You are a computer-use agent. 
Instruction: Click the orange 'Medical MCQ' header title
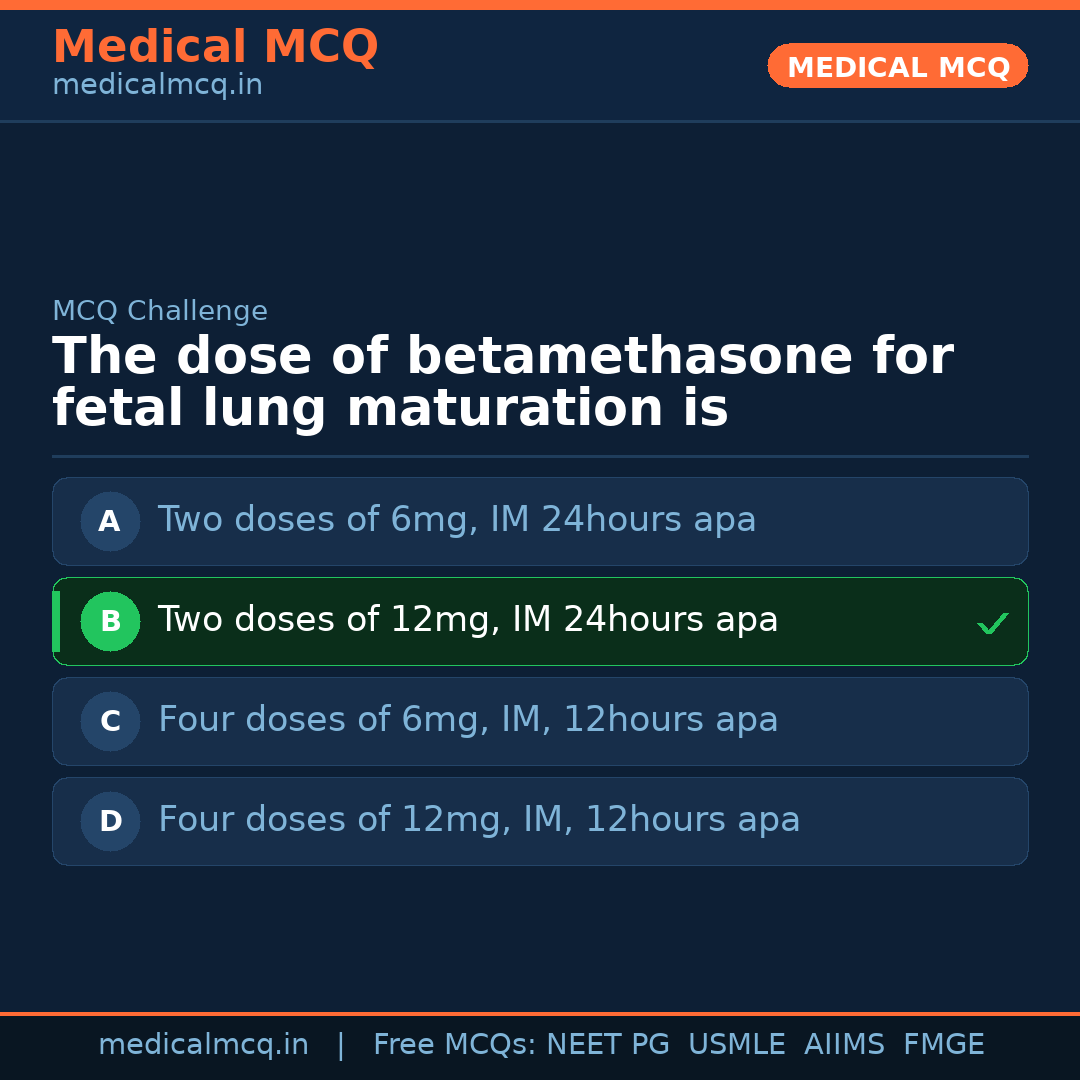215,47
